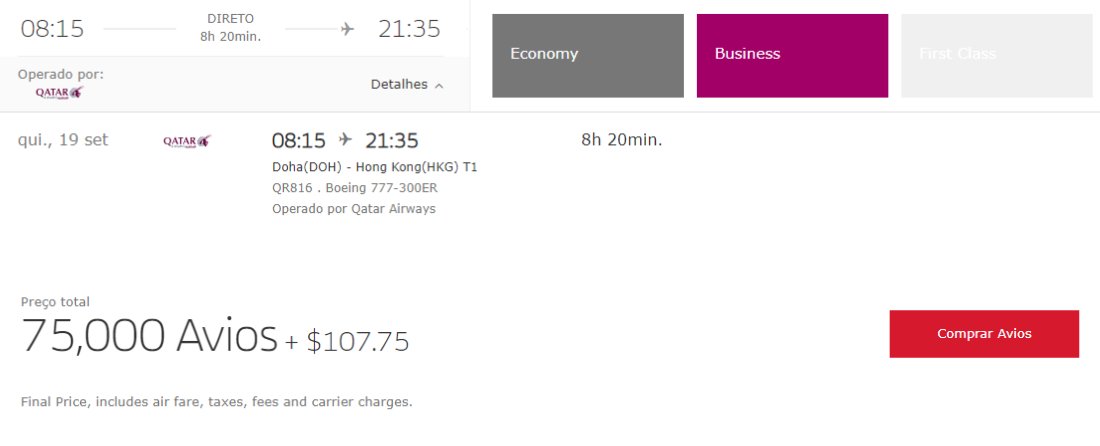Select the Economy cabin tab
The image size is (1100, 446).
click(x=588, y=55)
